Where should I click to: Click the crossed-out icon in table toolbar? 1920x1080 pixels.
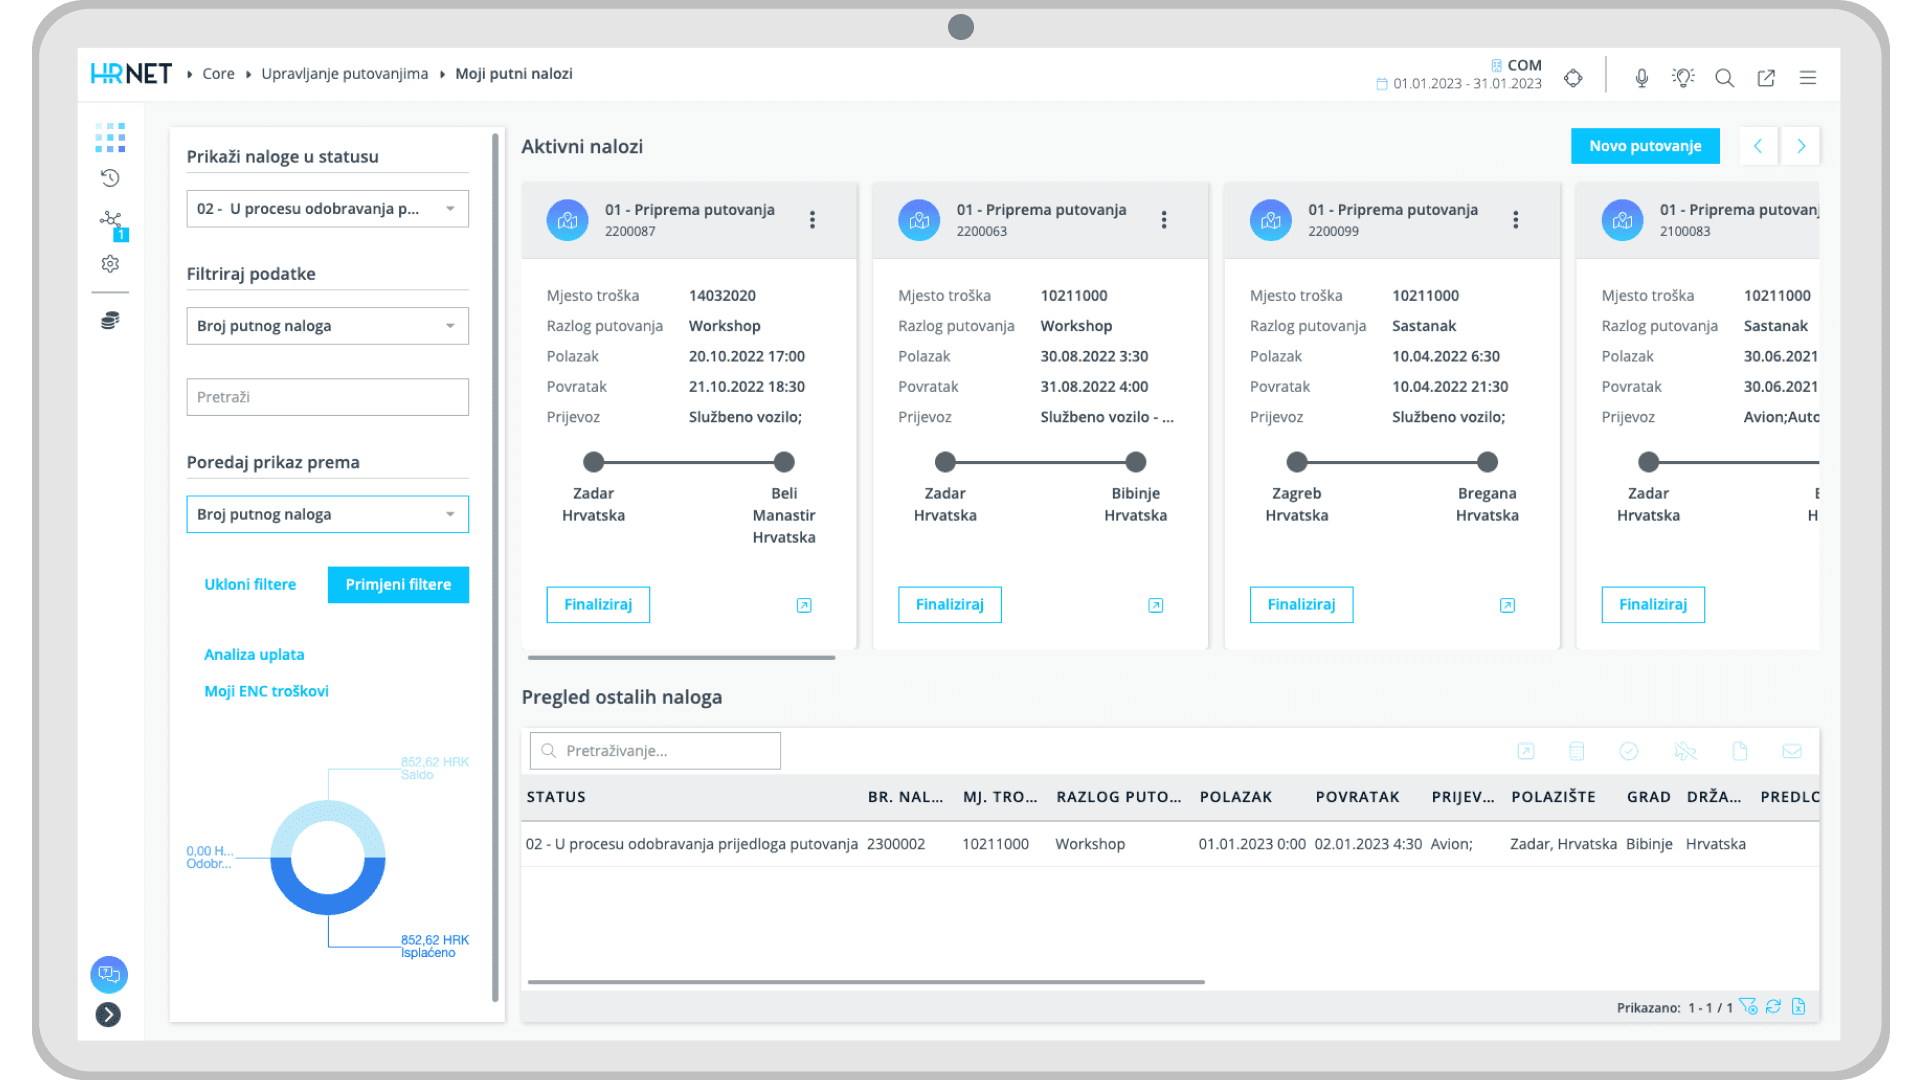[x=1685, y=751]
